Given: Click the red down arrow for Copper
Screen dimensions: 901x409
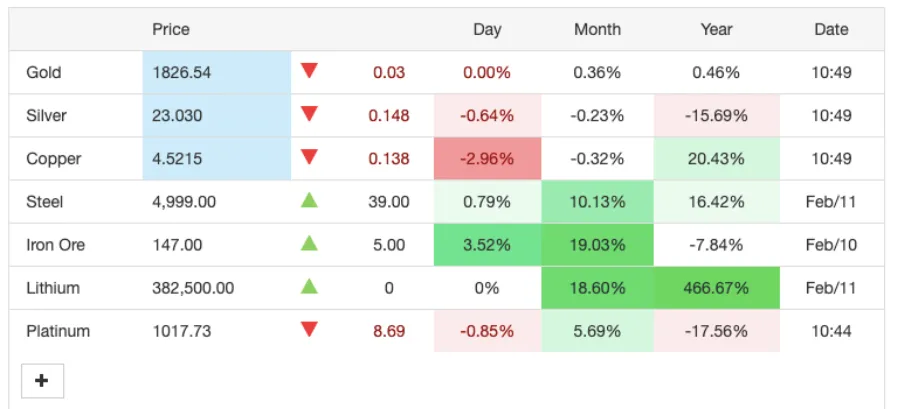Looking at the screenshot, I should coord(309,157).
